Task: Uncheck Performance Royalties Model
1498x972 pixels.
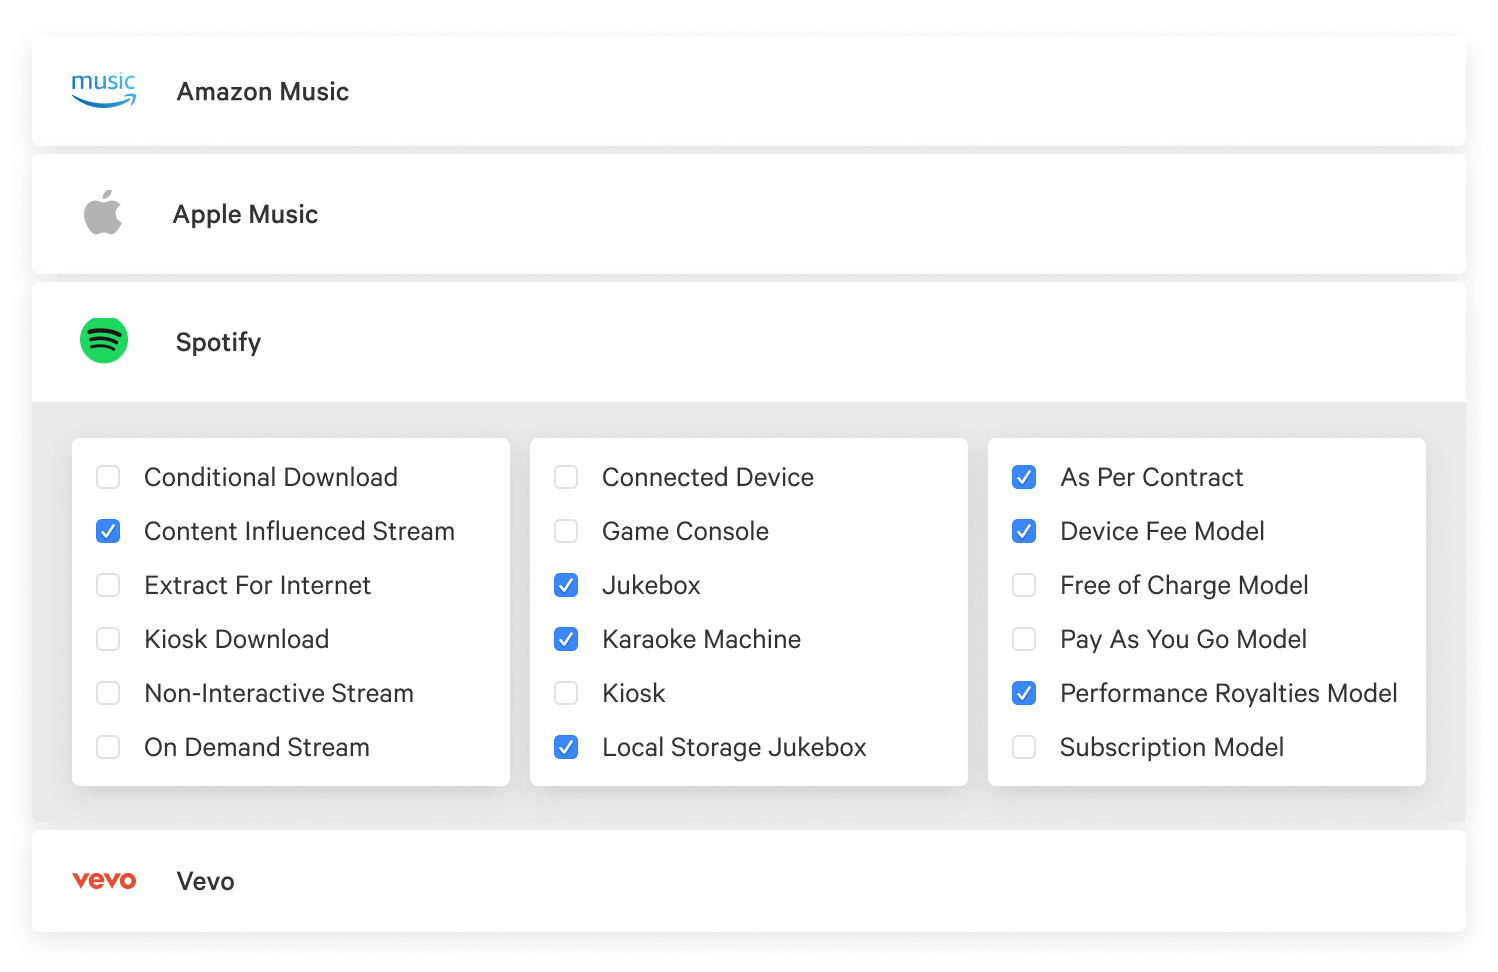Action: pos(1024,693)
